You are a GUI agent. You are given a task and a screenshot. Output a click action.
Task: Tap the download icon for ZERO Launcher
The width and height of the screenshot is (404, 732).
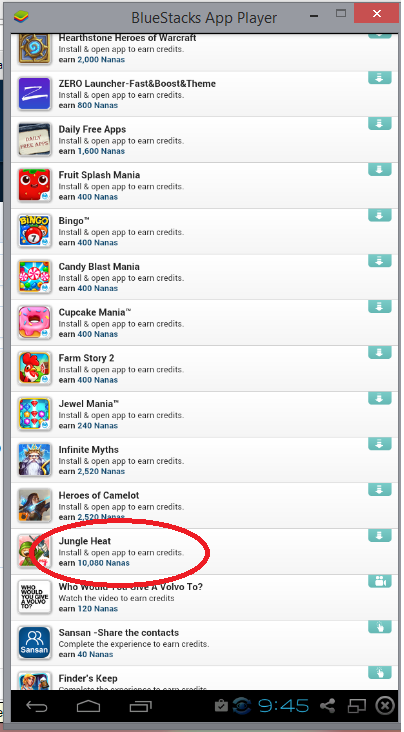[x=379, y=77]
